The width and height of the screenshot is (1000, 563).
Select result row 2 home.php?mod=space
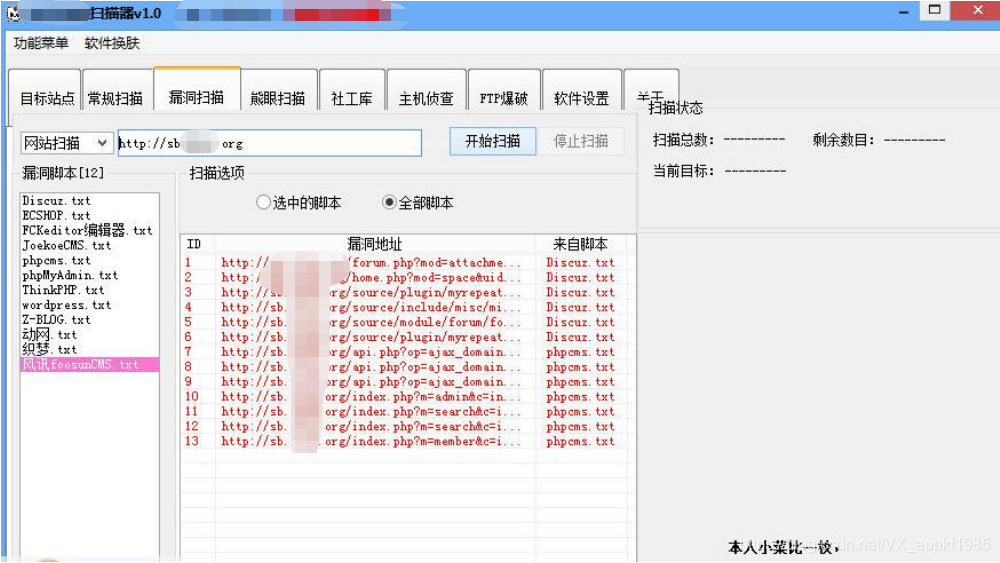(408, 277)
